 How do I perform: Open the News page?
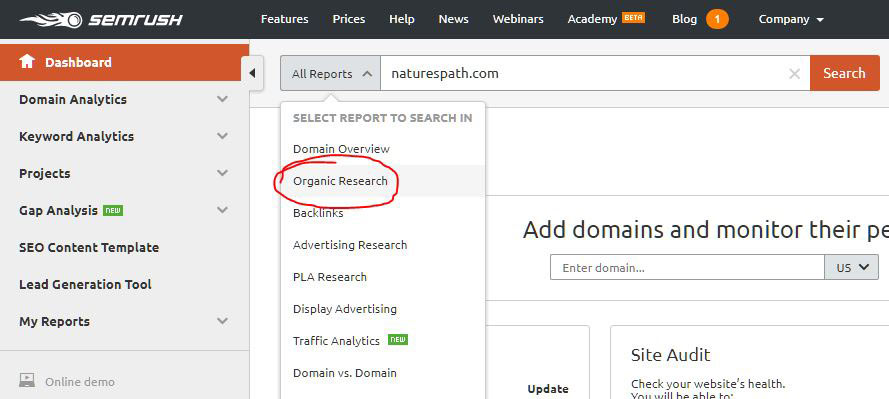coord(454,19)
